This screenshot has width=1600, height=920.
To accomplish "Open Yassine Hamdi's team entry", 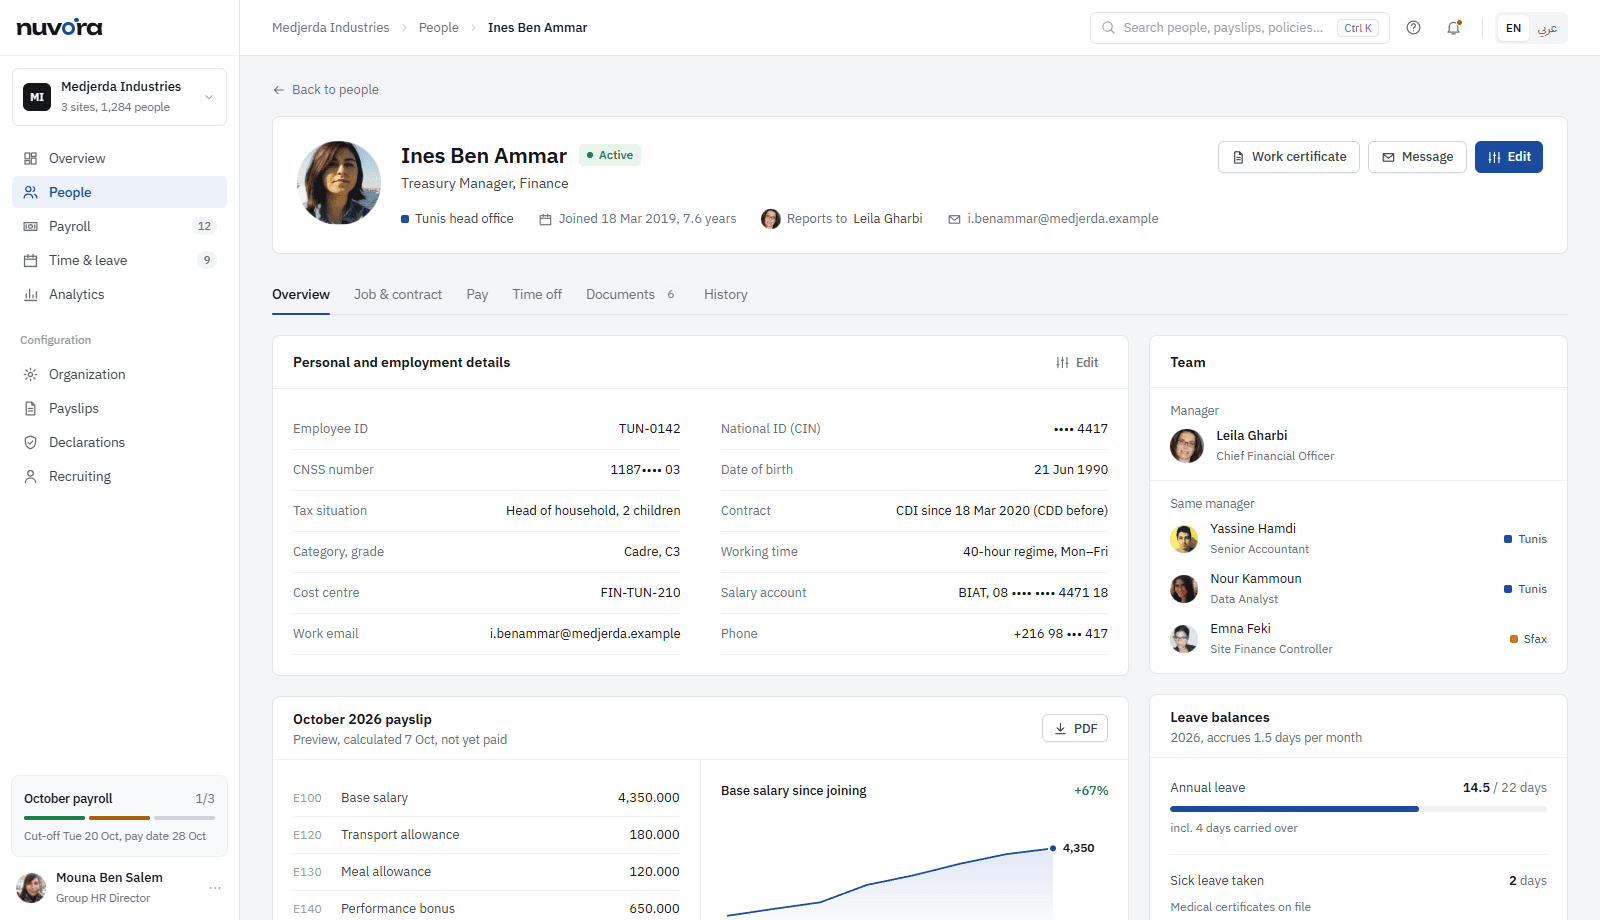I will coord(1358,539).
